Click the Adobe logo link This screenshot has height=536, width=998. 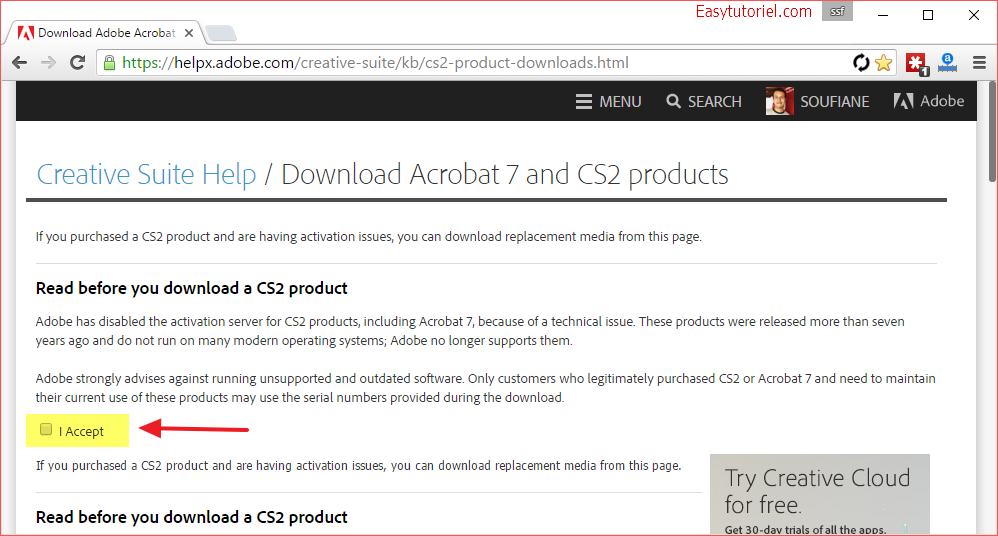pyautogui.click(x=929, y=101)
